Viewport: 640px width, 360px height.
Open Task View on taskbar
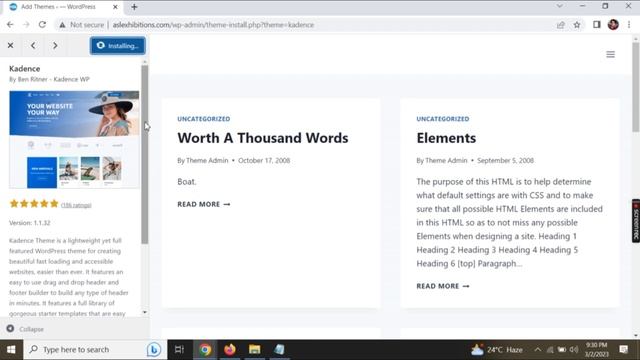pyautogui.click(x=179, y=349)
